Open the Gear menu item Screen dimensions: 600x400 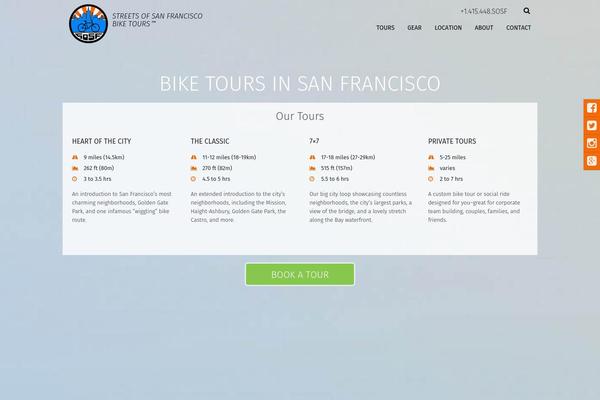tap(414, 28)
